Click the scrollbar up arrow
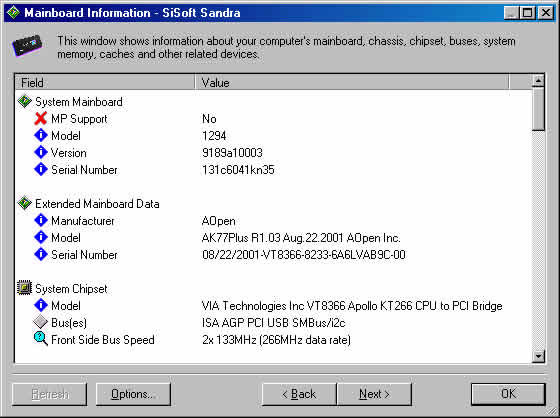The image size is (560, 418). (538, 80)
